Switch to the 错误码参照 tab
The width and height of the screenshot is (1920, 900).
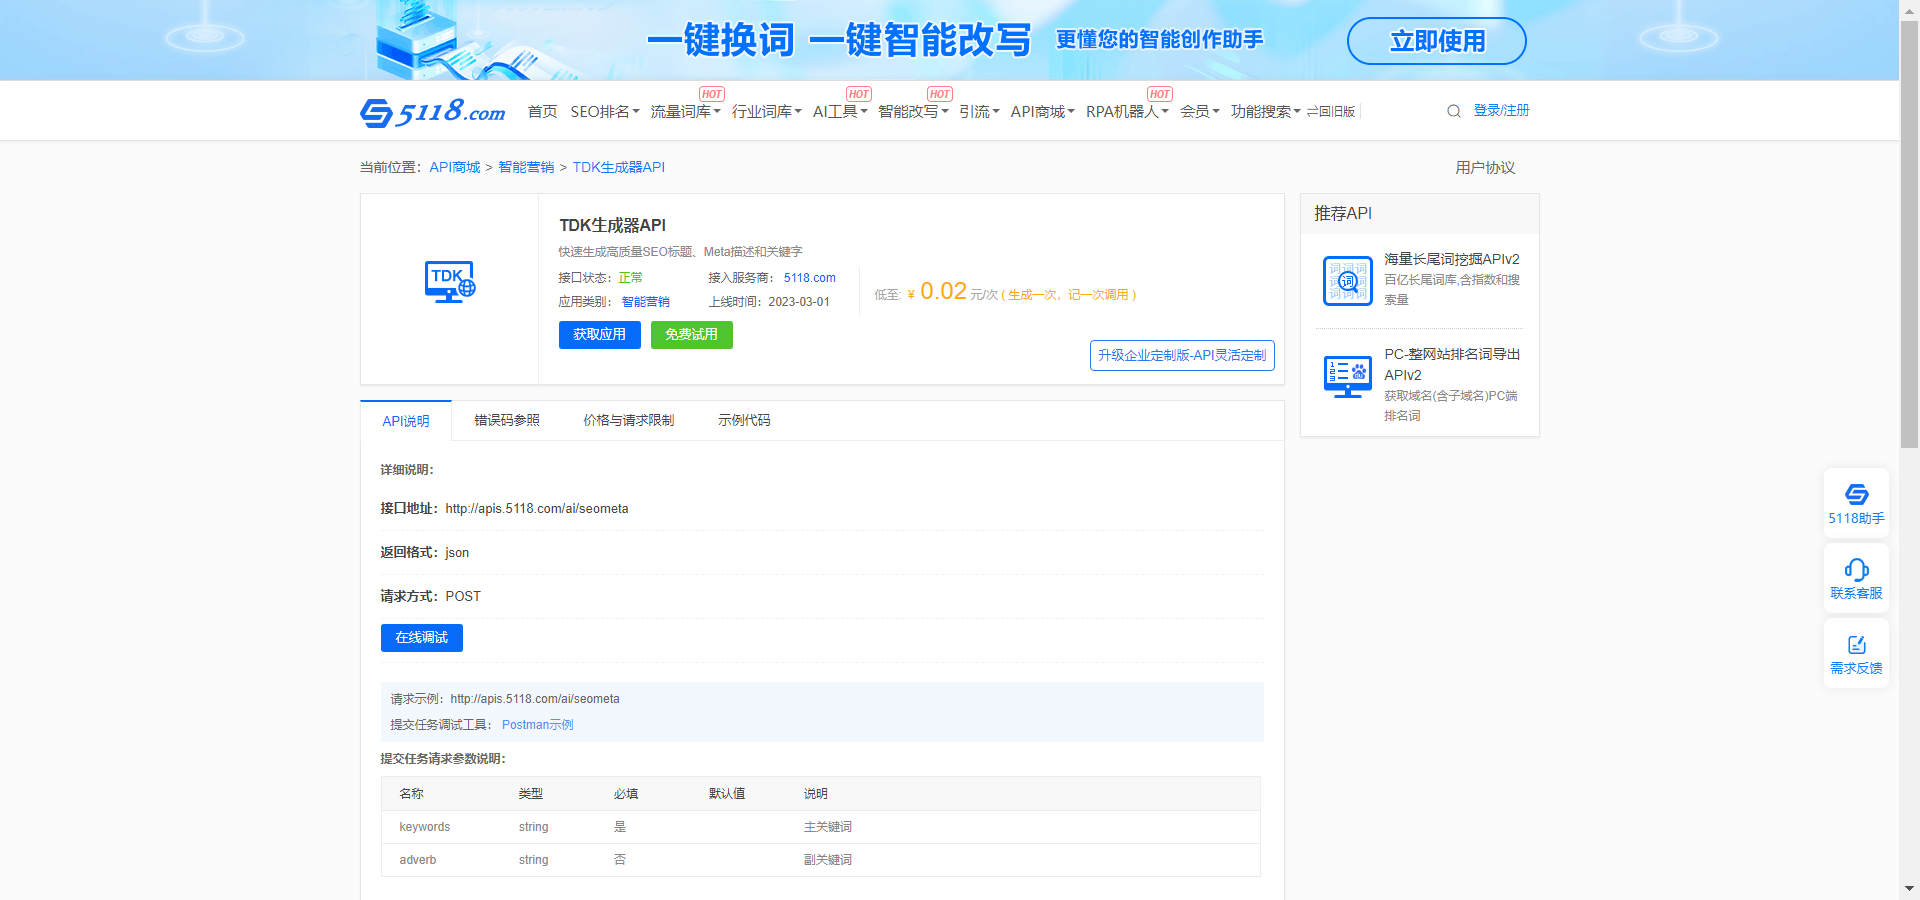click(507, 421)
